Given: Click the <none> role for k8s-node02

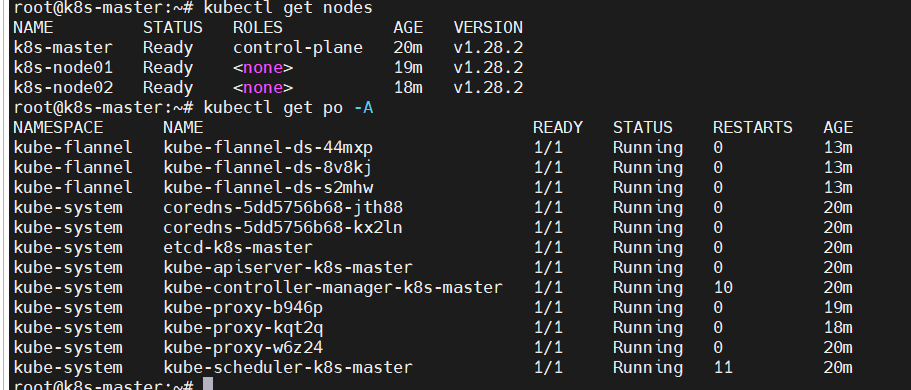Looking at the screenshot, I should [263, 88].
